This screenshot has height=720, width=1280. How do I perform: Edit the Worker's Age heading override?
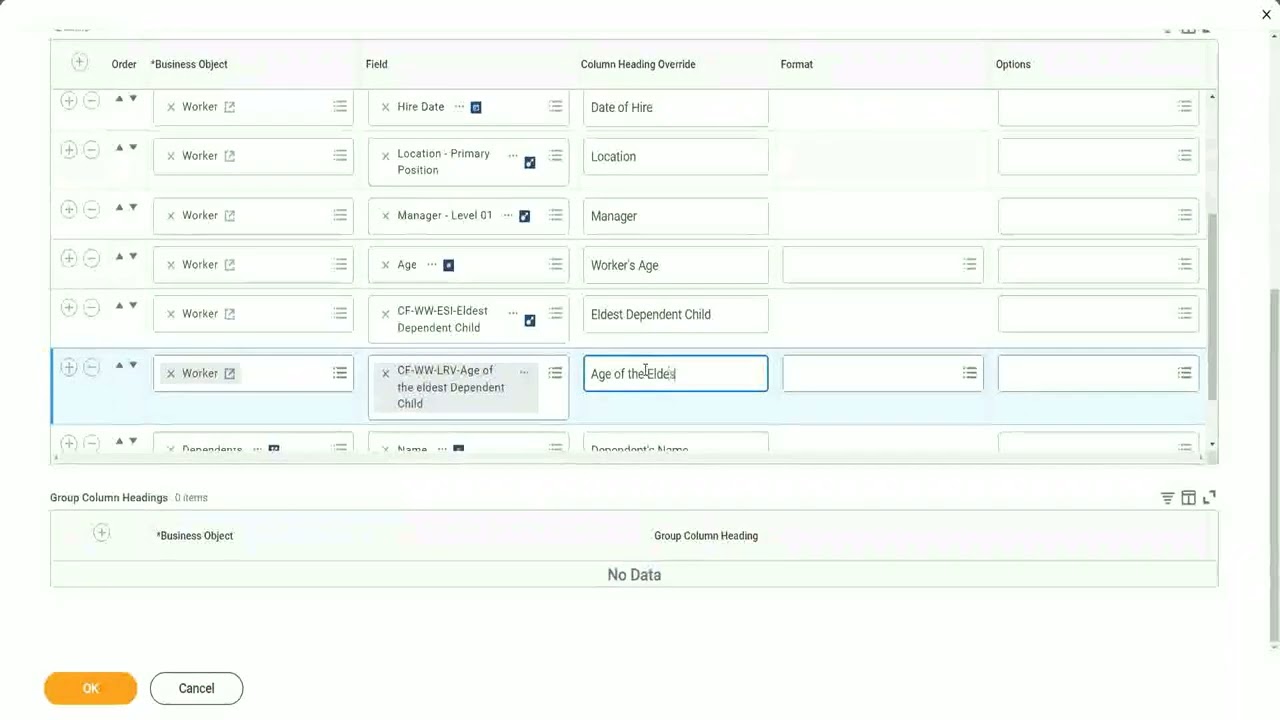pyautogui.click(x=676, y=265)
